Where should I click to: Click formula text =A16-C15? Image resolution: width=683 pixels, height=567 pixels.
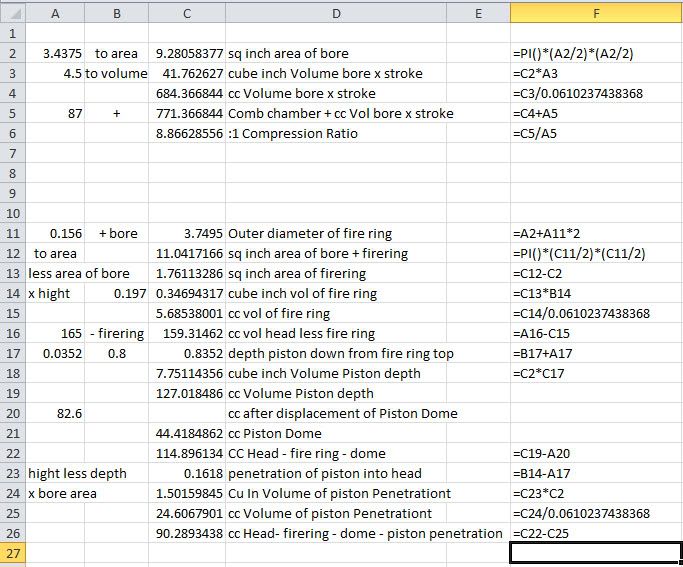(541, 334)
